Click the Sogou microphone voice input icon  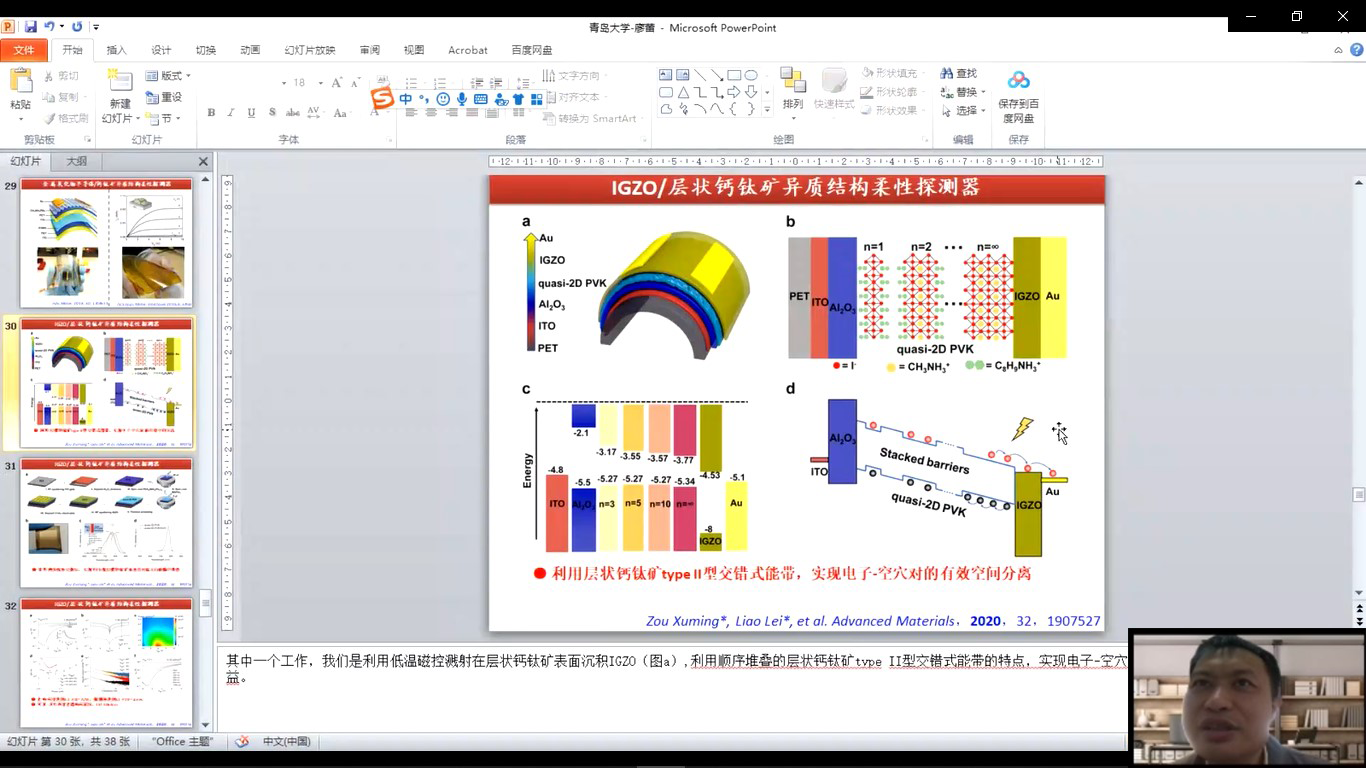(x=462, y=99)
